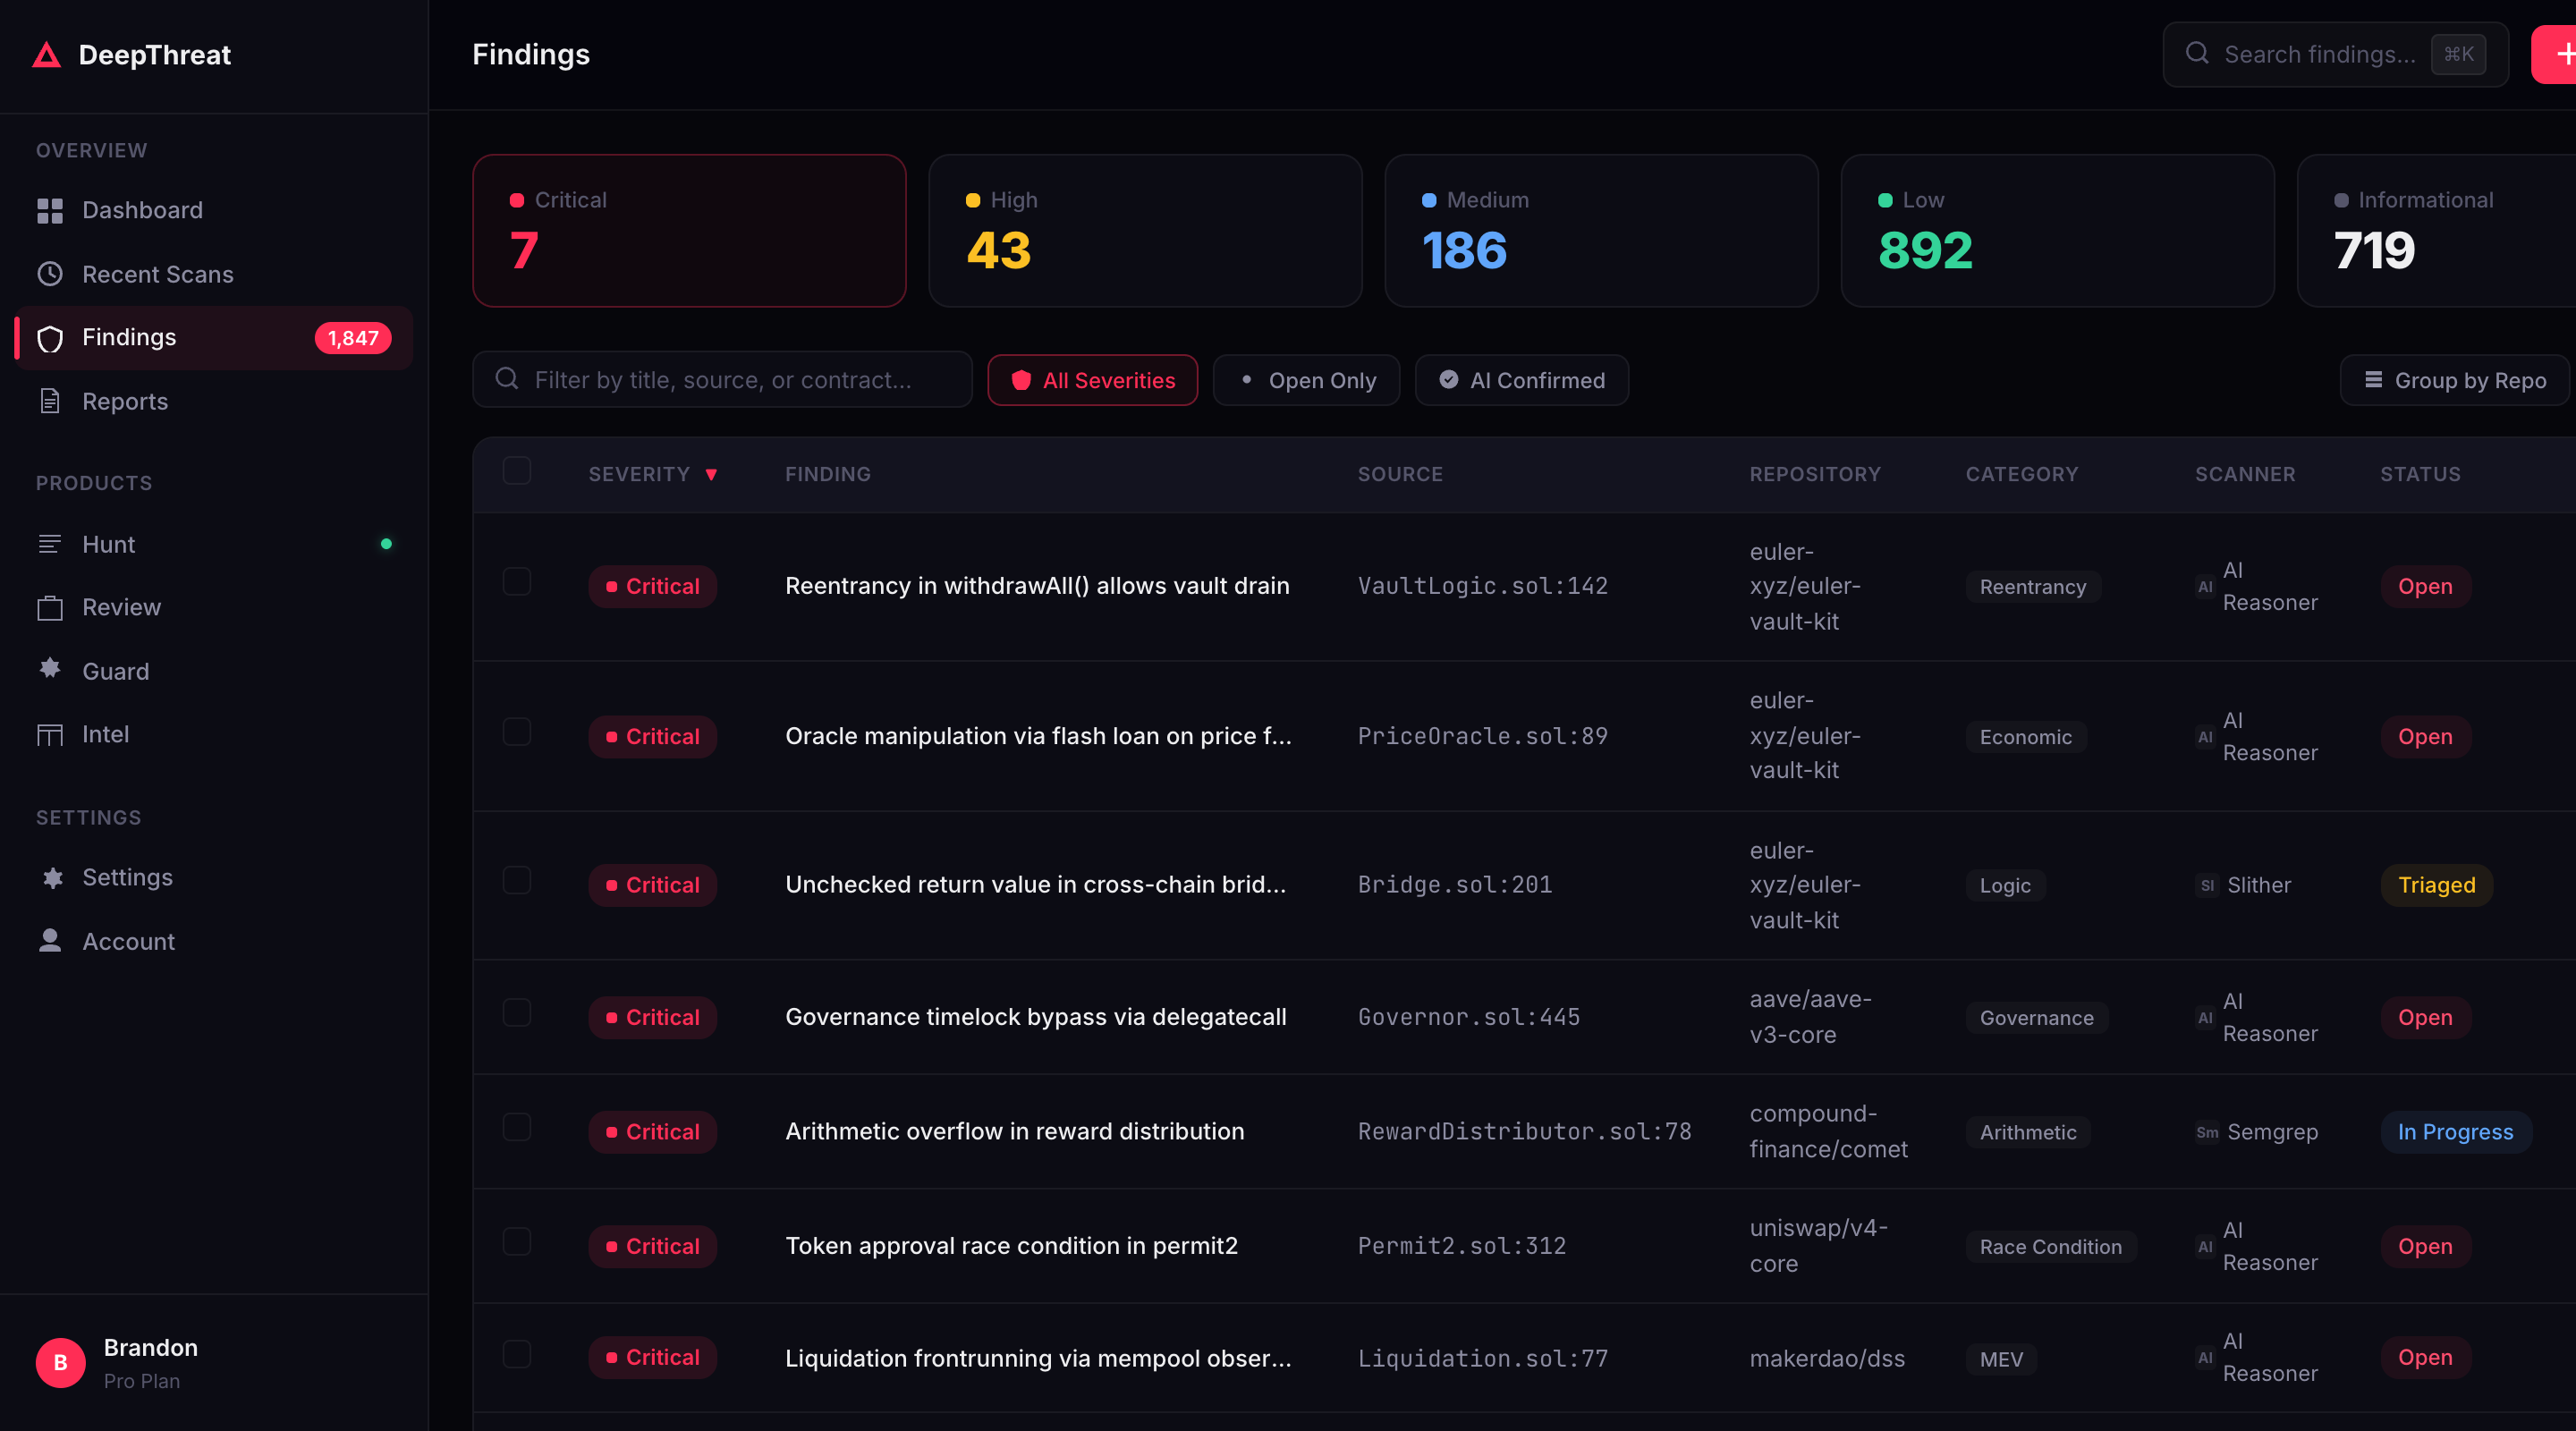Go to Settings in sidebar
Viewport: 2576px width, 1431px height.
coord(127,877)
